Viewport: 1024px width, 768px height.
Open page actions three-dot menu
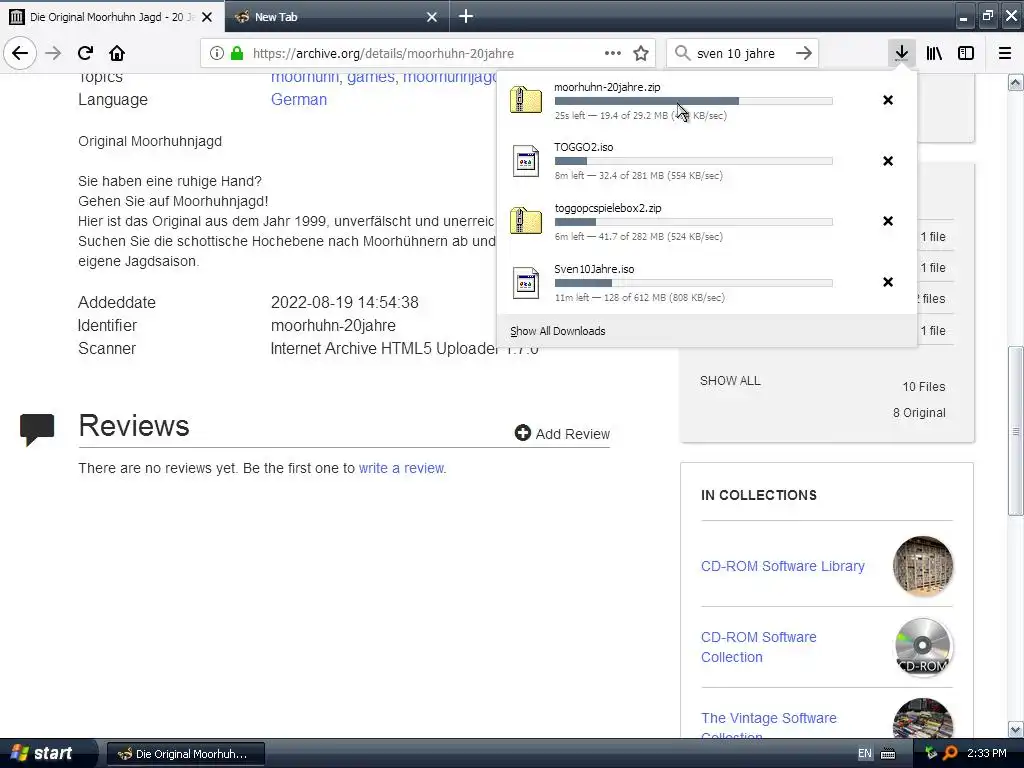(x=613, y=53)
